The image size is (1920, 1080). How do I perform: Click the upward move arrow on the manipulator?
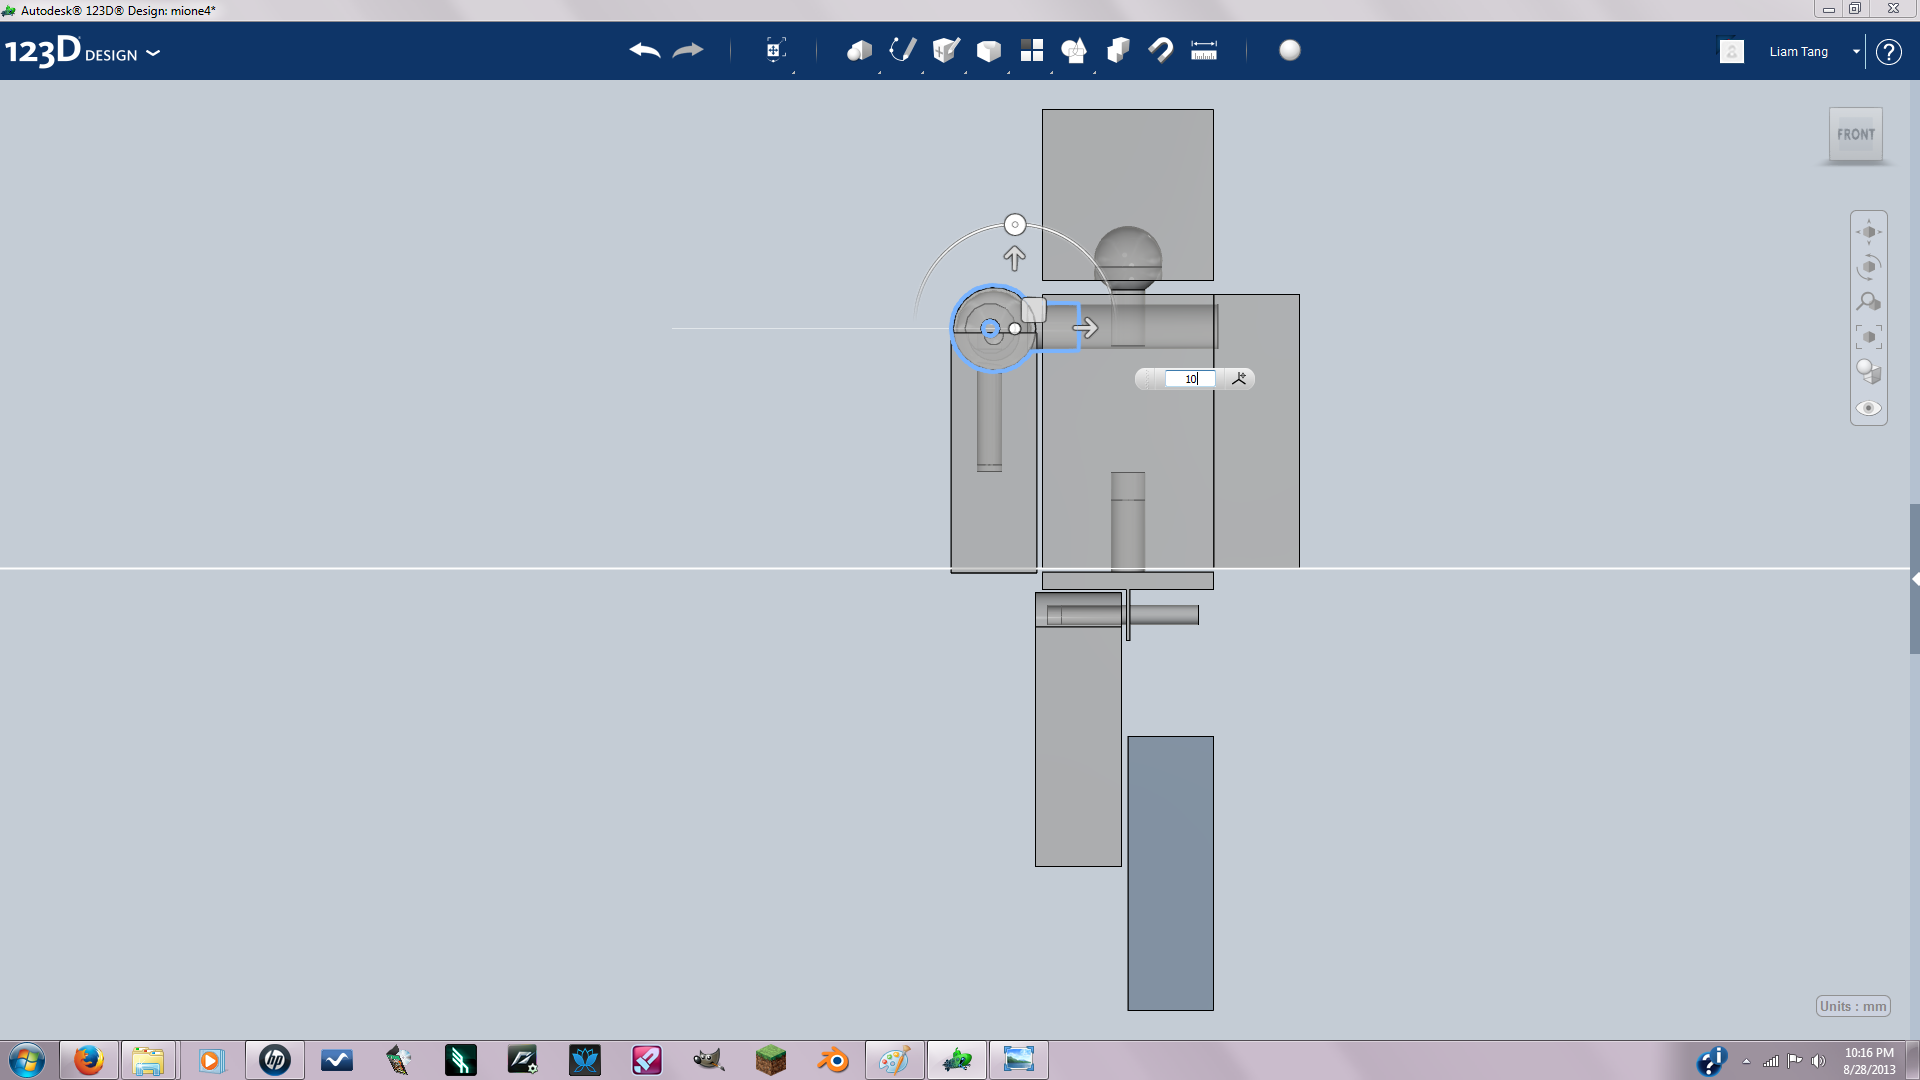click(x=1015, y=258)
